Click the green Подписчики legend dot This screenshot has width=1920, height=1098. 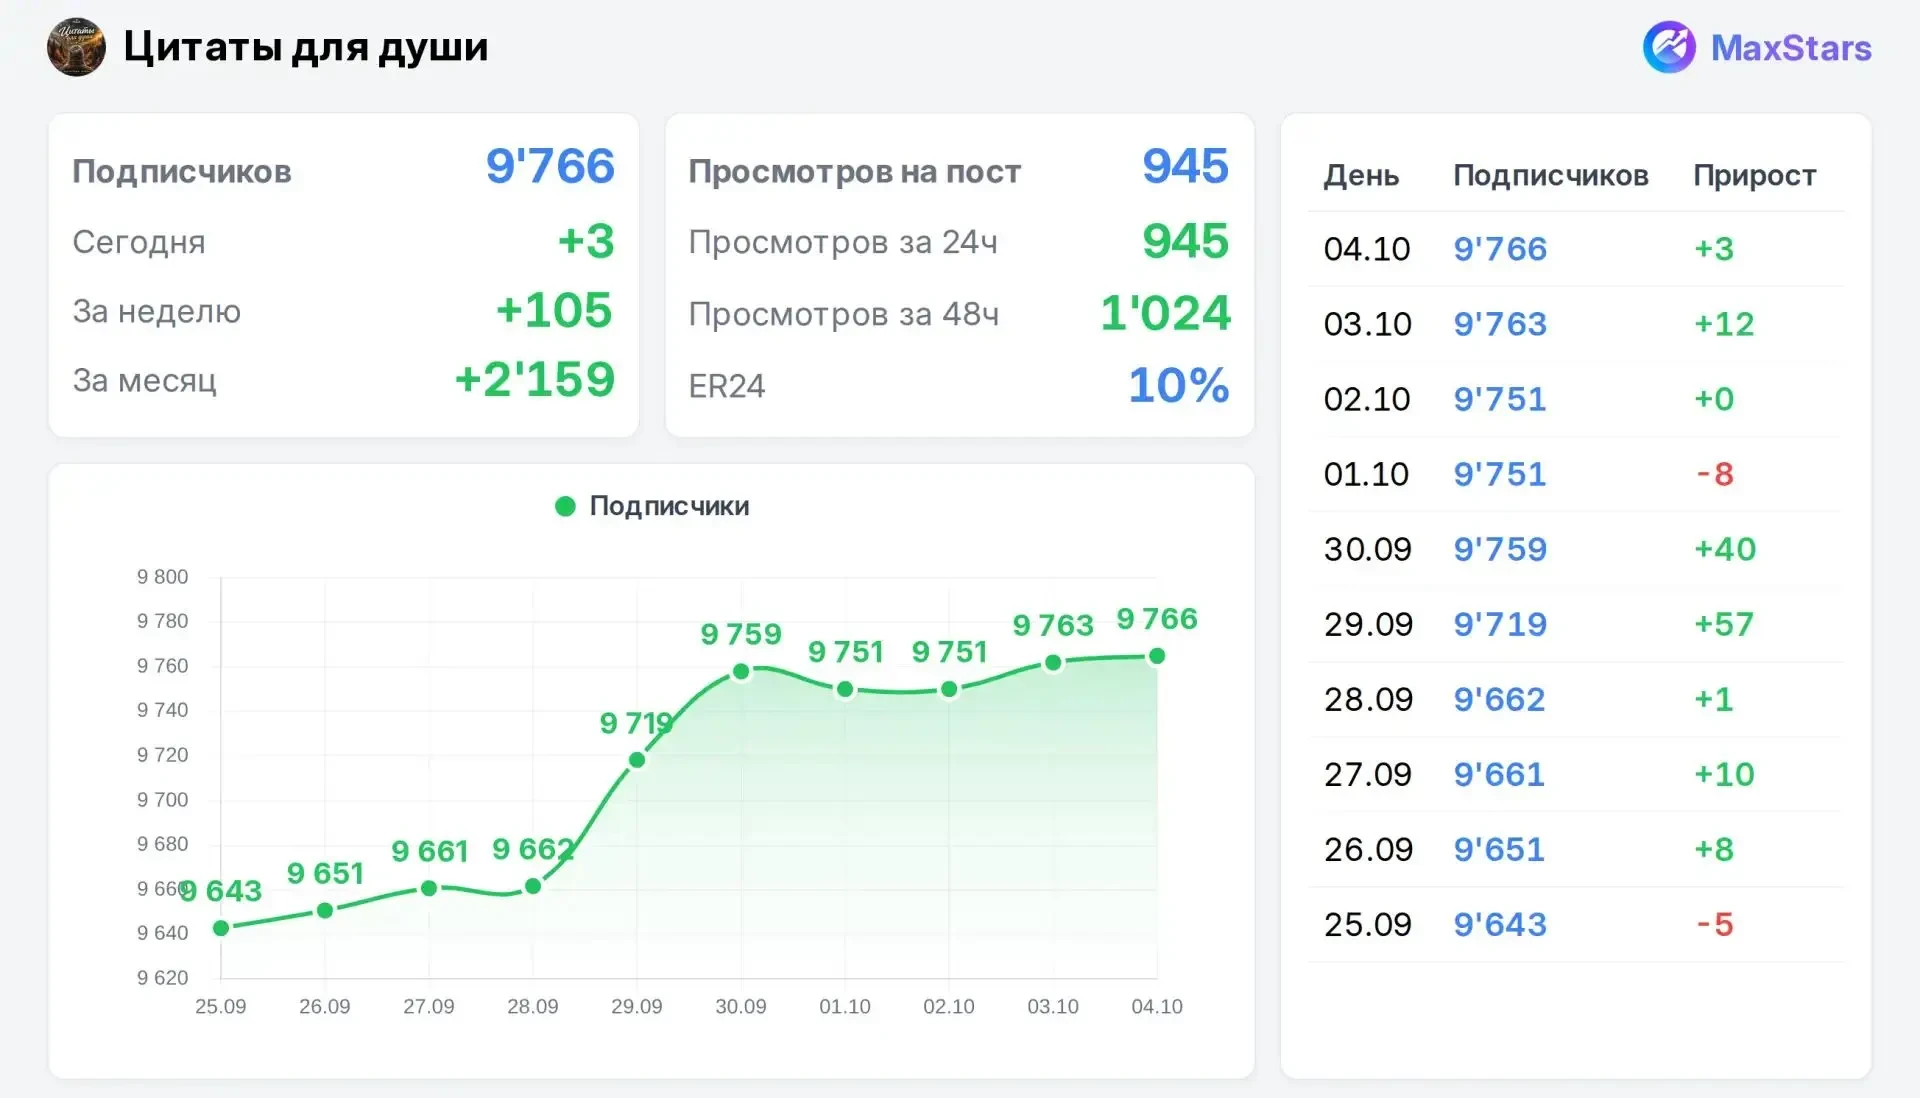coord(565,506)
